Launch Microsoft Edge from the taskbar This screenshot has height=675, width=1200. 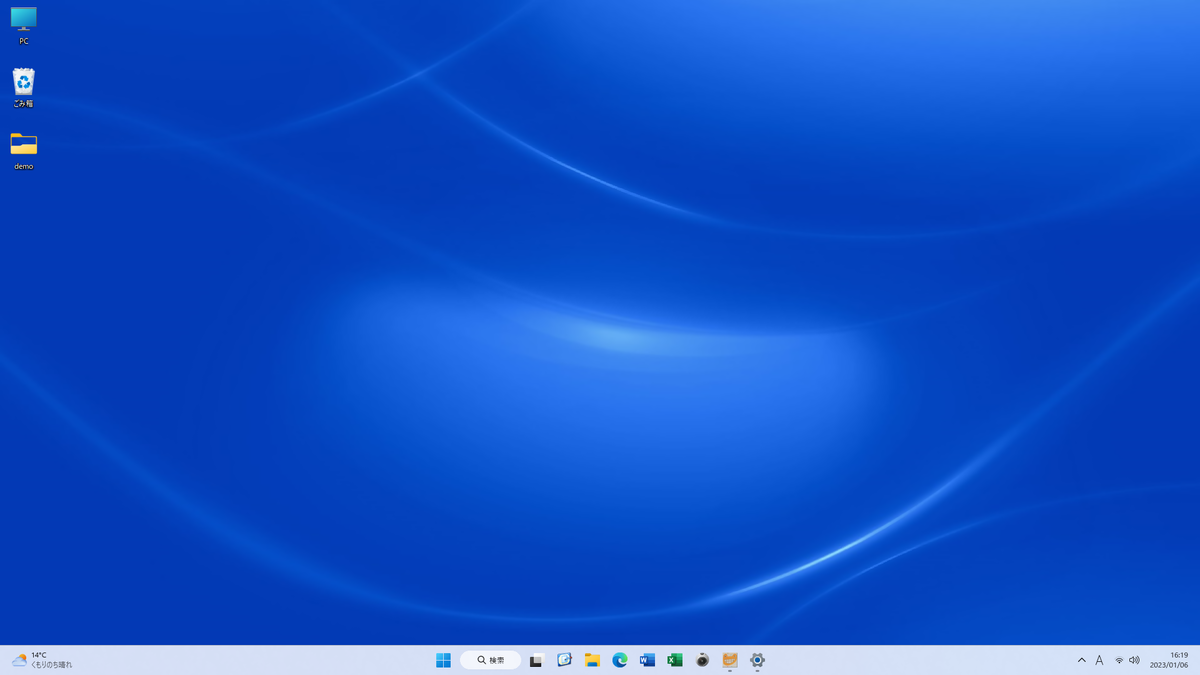[620, 660]
